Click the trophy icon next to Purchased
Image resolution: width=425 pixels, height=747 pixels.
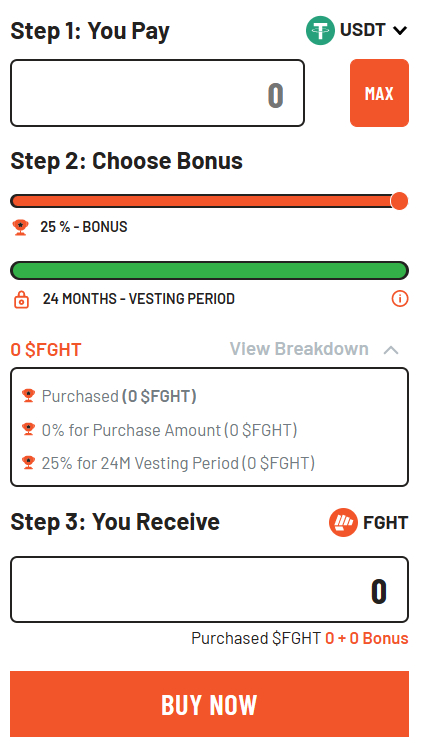pyautogui.click(x=29, y=395)
